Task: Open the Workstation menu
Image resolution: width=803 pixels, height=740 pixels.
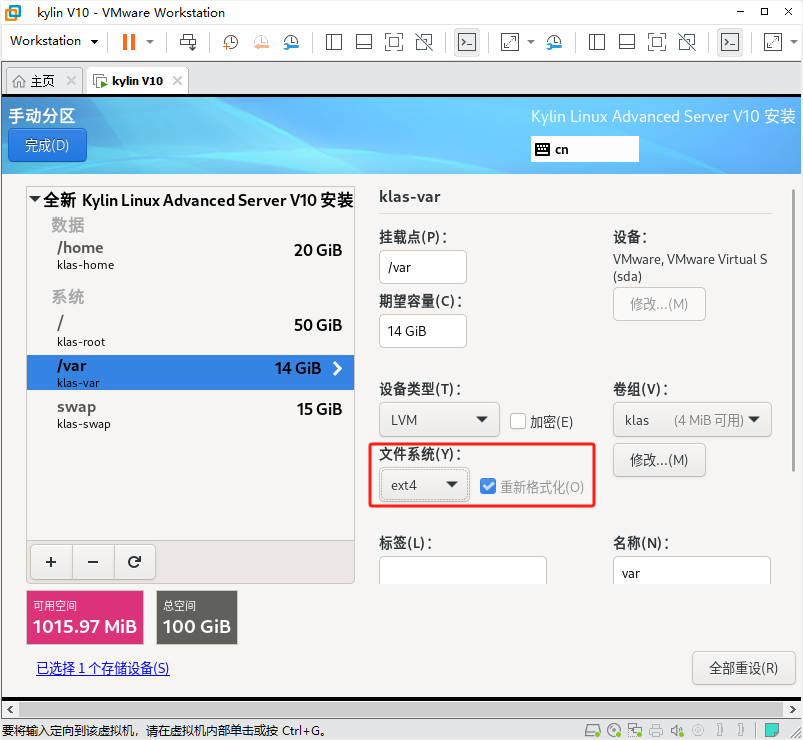Action: coord(54,41)
